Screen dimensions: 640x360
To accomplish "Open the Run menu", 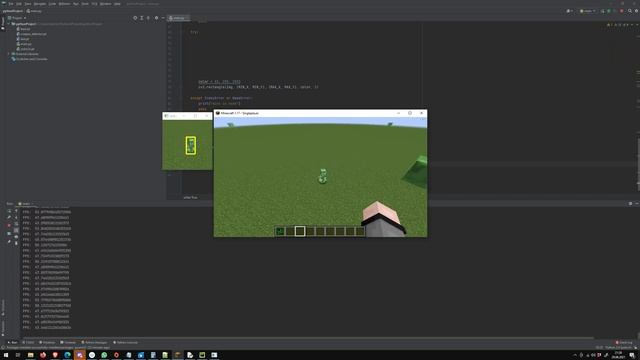I will pos(76,4).
